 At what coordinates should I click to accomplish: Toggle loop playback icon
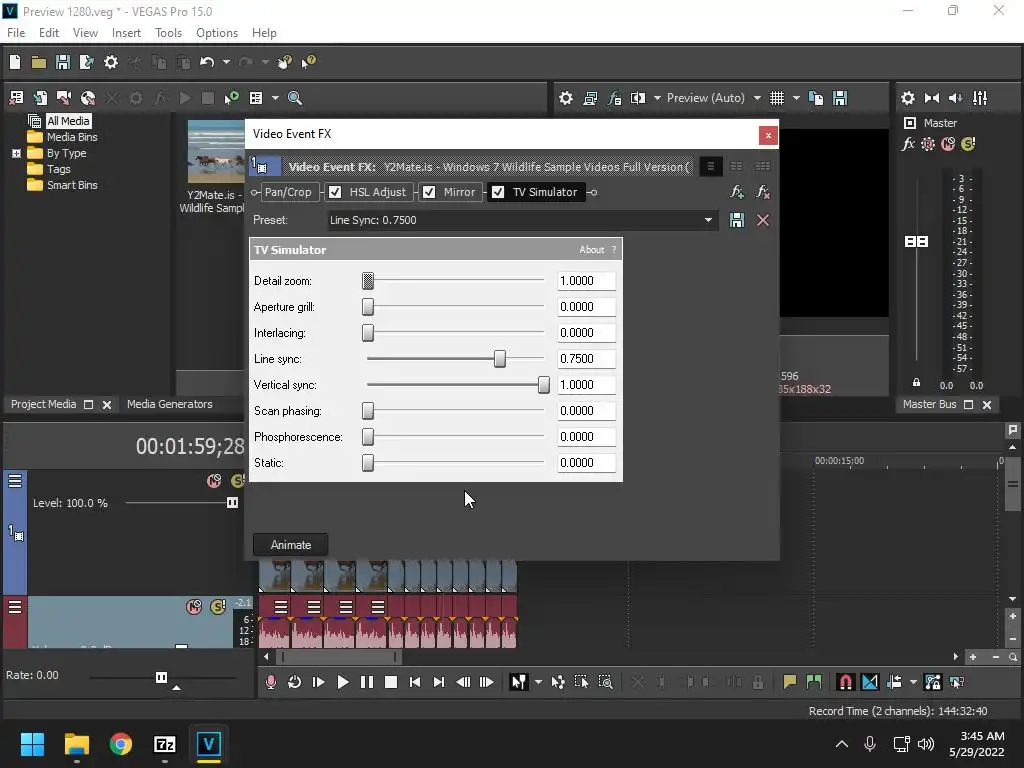(294, 682)
